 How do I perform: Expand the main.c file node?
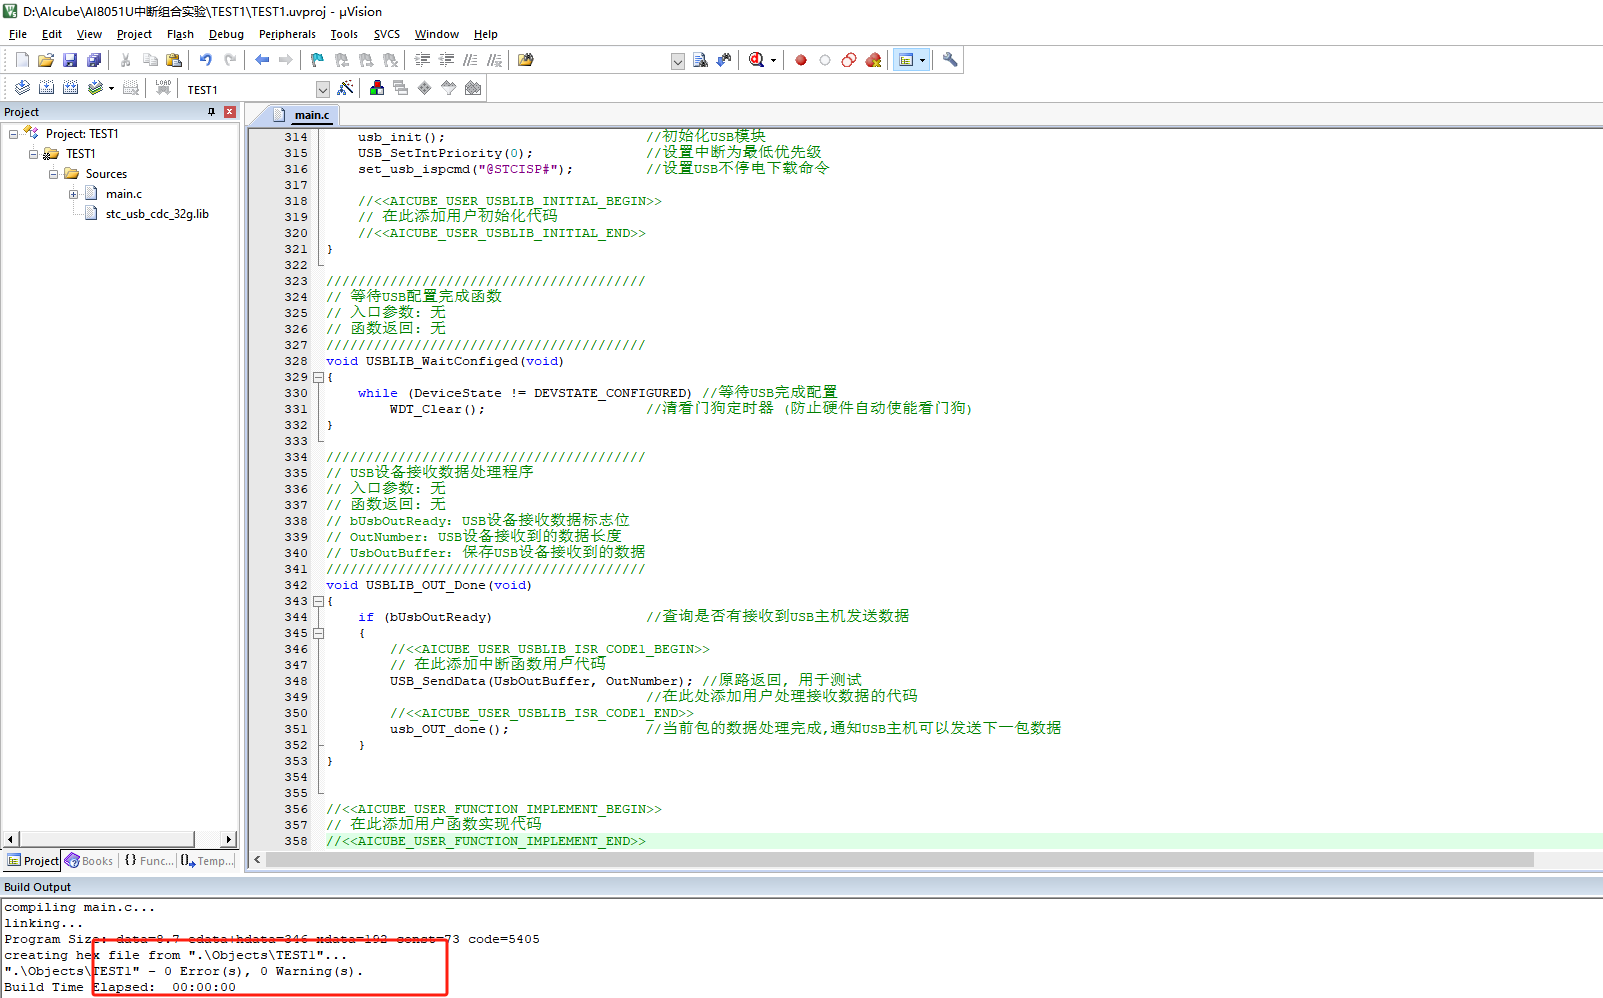73,194
